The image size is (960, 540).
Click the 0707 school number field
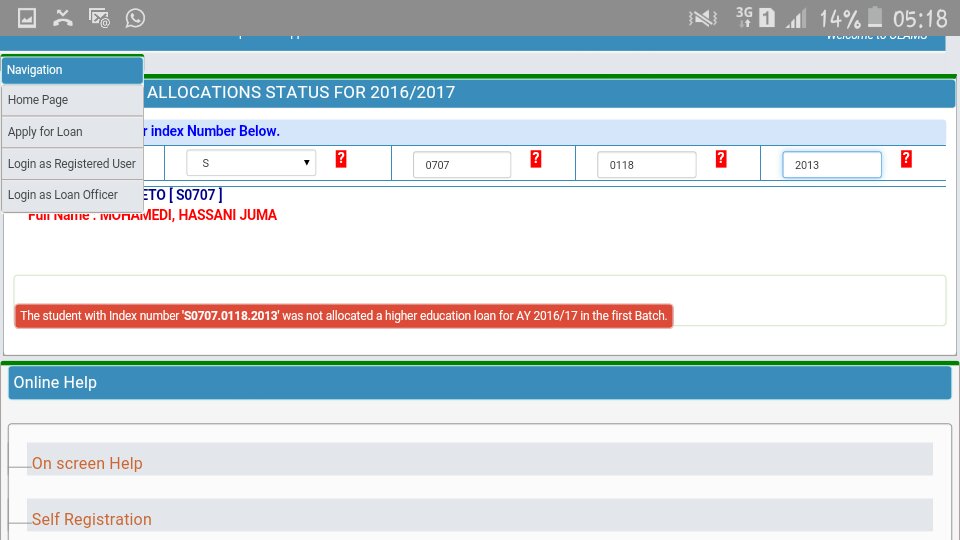462,165
